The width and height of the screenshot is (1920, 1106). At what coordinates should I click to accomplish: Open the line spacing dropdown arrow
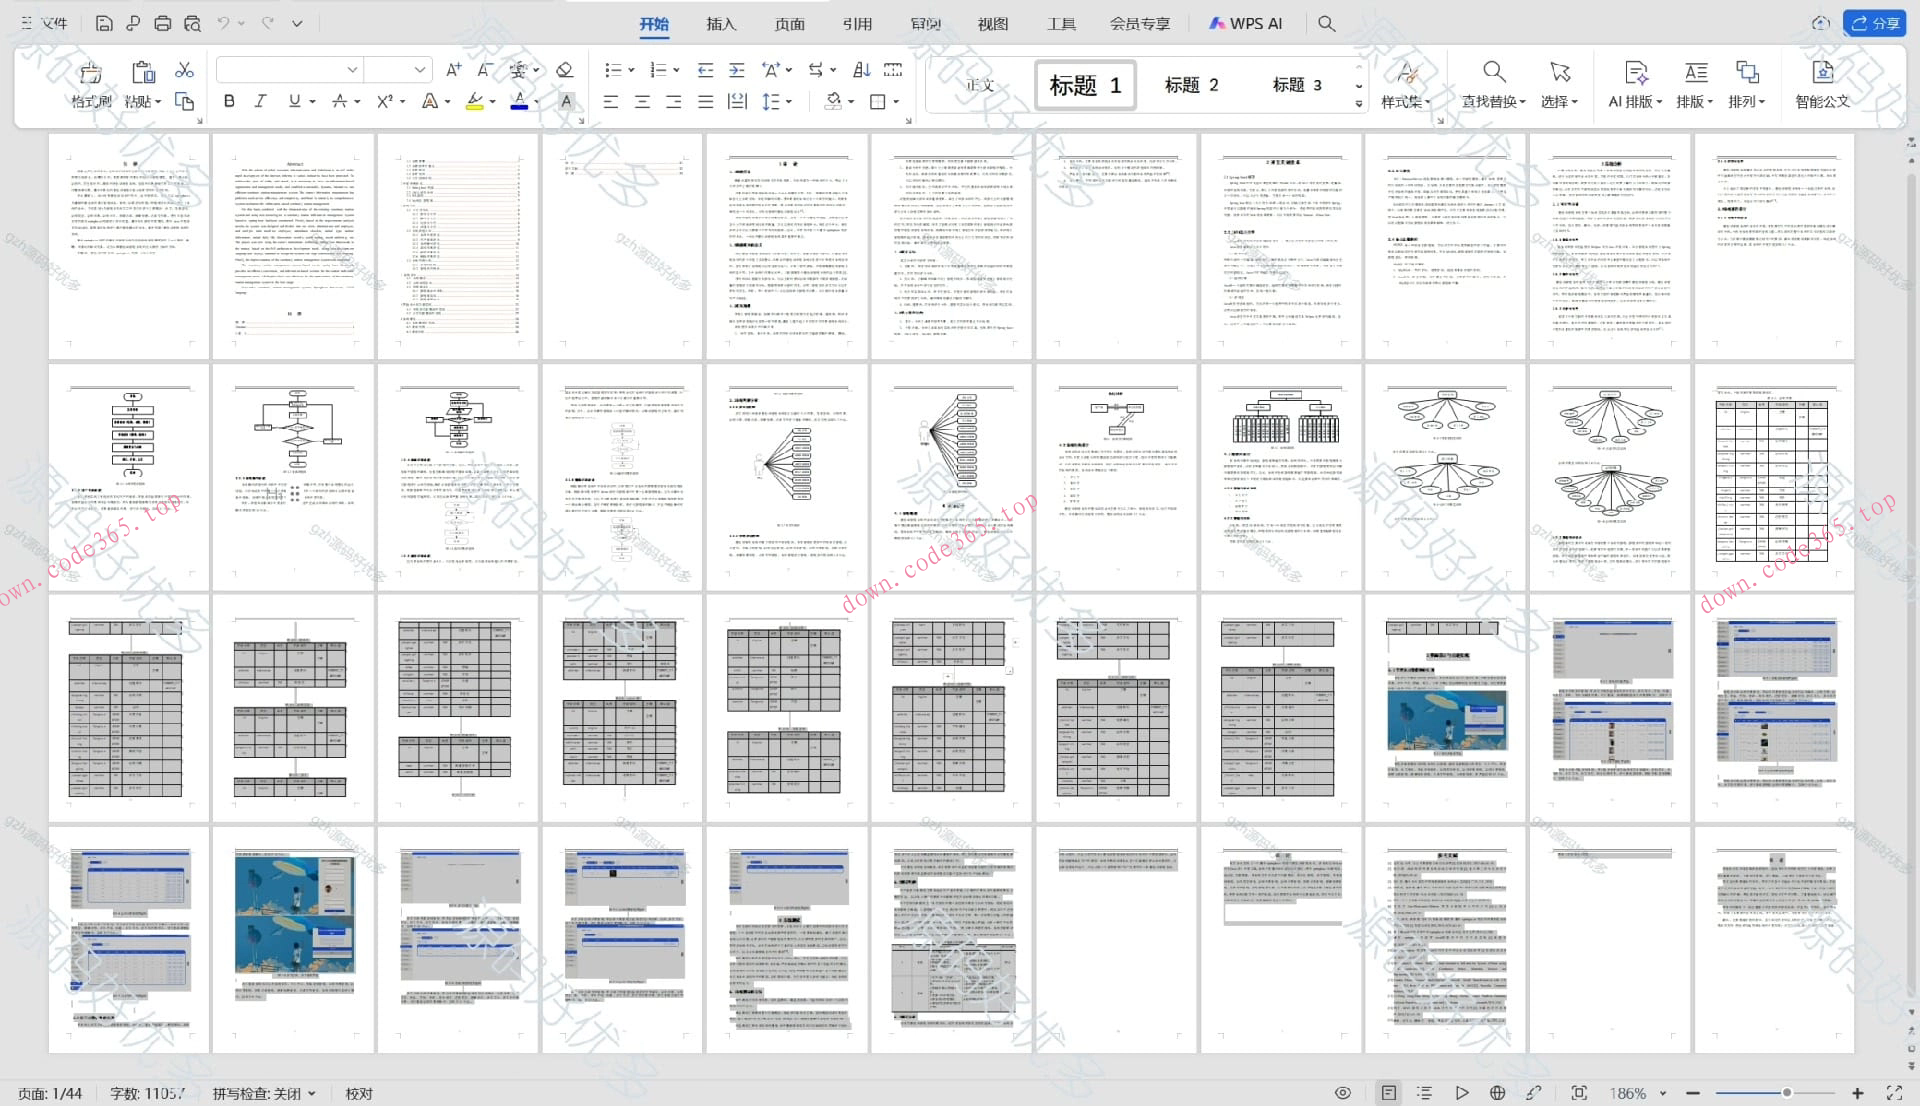(789, 101)
